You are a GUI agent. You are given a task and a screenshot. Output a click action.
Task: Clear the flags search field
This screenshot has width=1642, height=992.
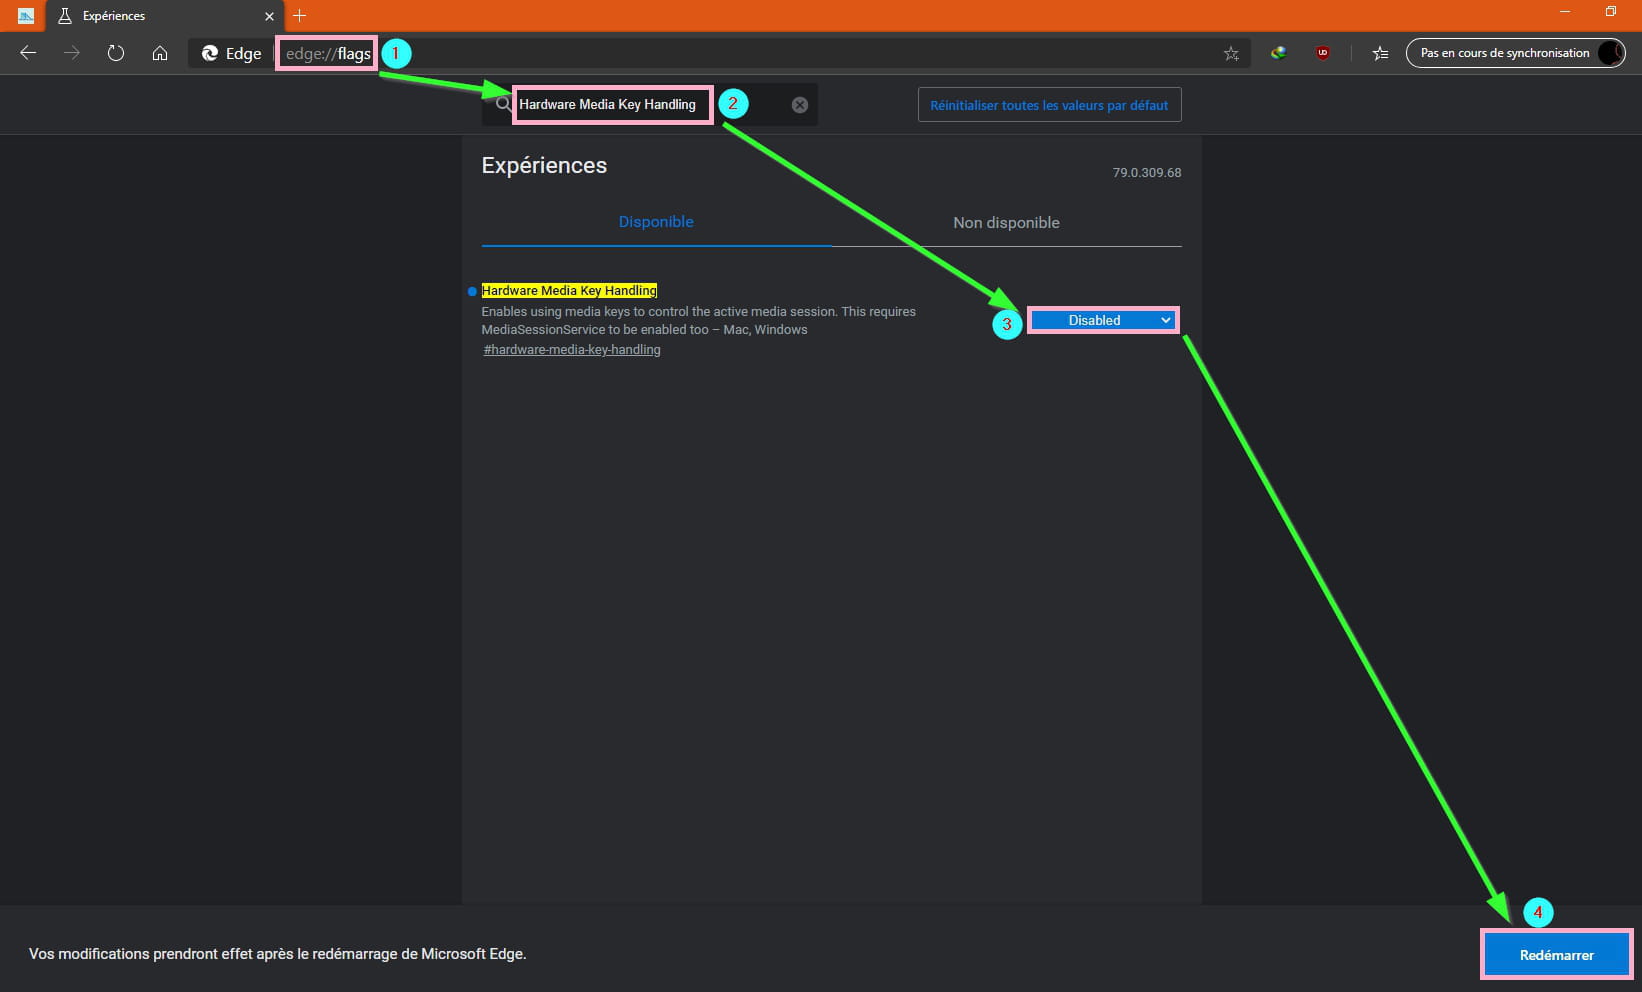(x=800, y=105)
